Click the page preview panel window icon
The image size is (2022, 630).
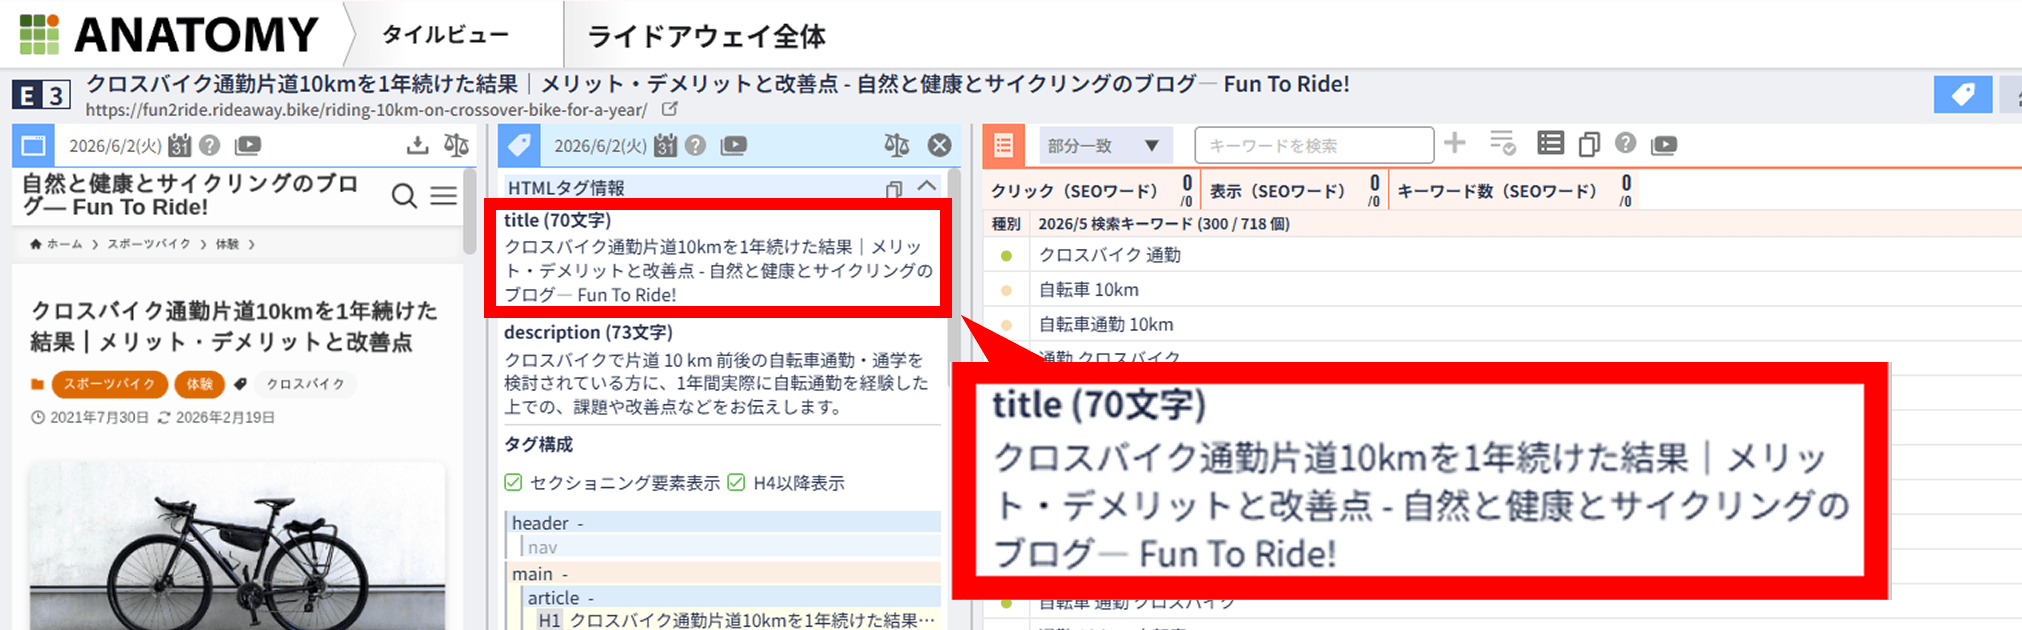click(33, 146)
